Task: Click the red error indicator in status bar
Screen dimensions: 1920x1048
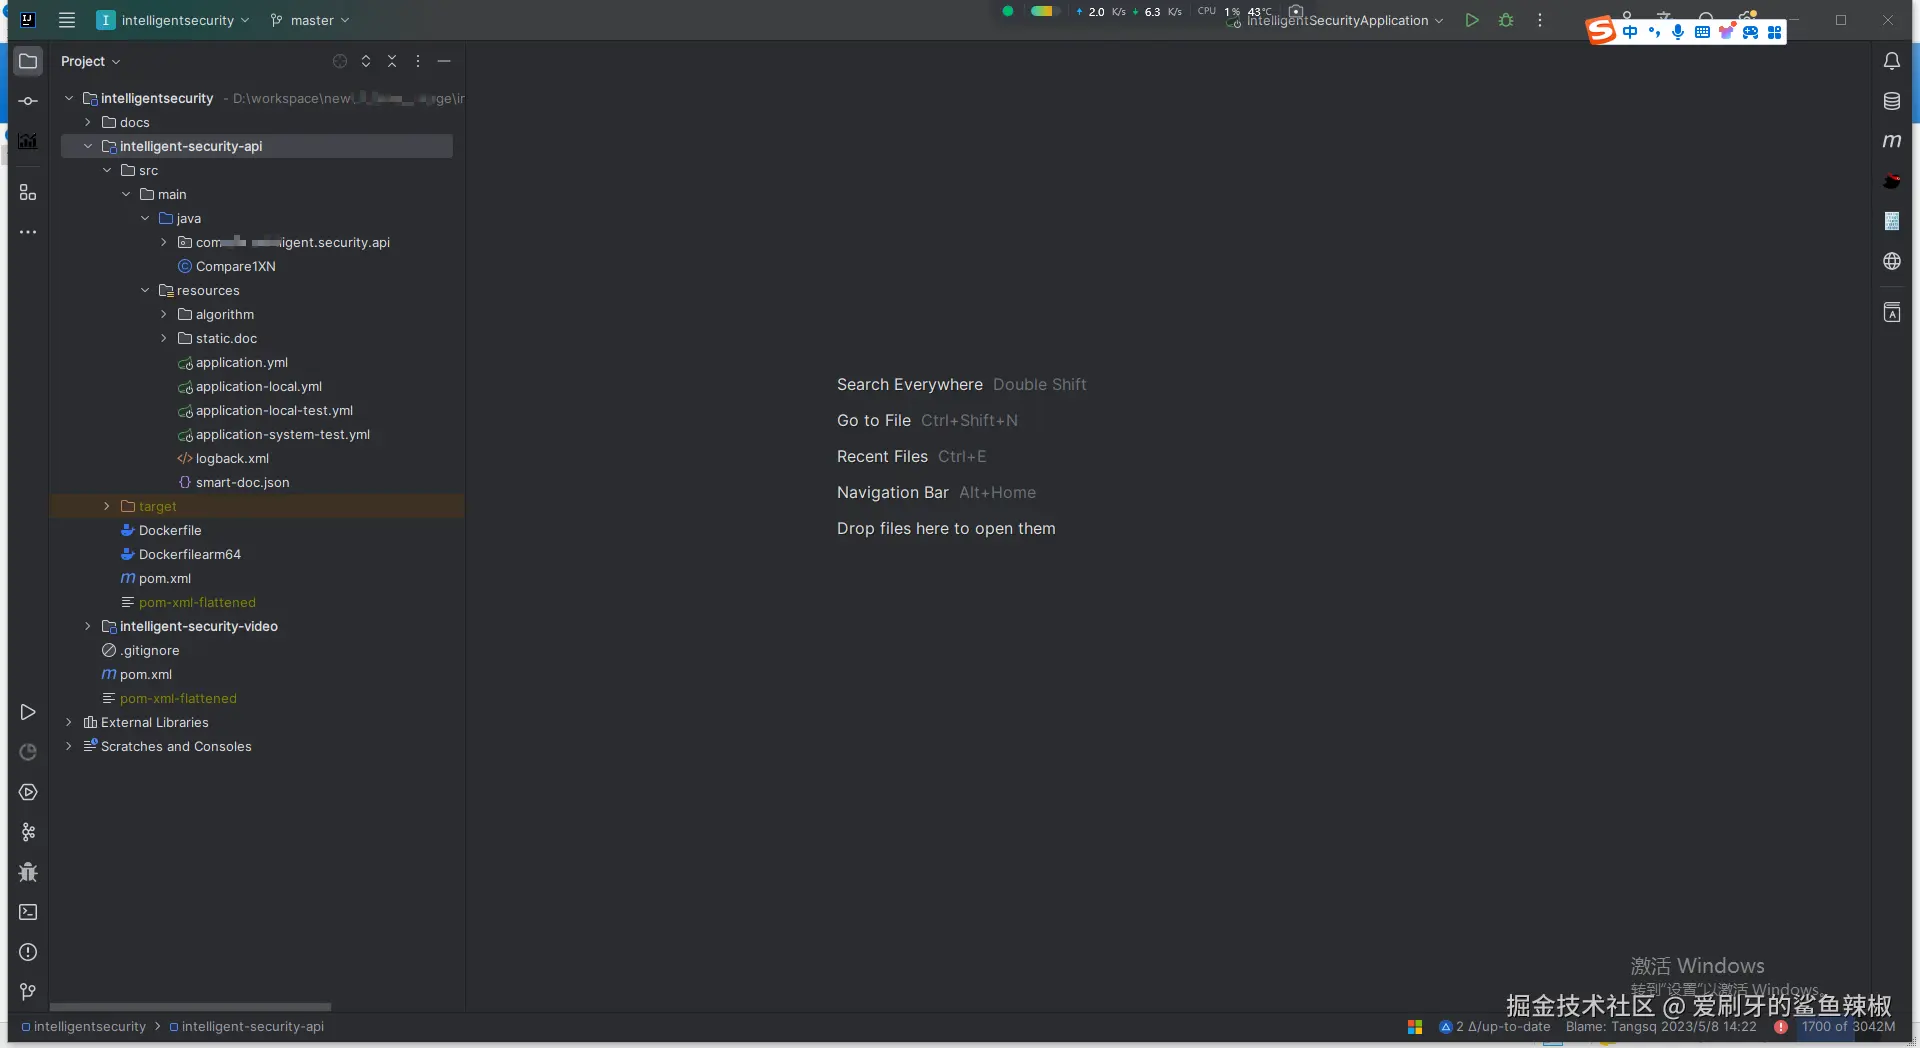Action: (1781, 1026)
